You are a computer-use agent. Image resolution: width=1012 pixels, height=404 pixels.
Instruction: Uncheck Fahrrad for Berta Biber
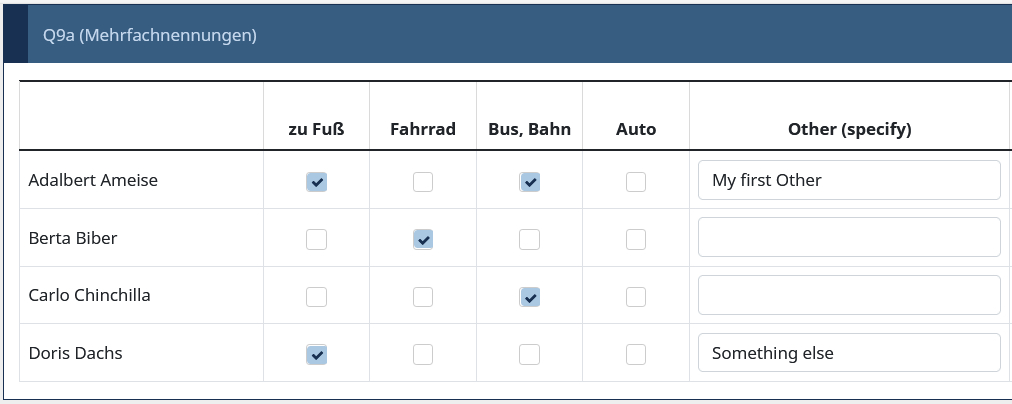point(423,239)
